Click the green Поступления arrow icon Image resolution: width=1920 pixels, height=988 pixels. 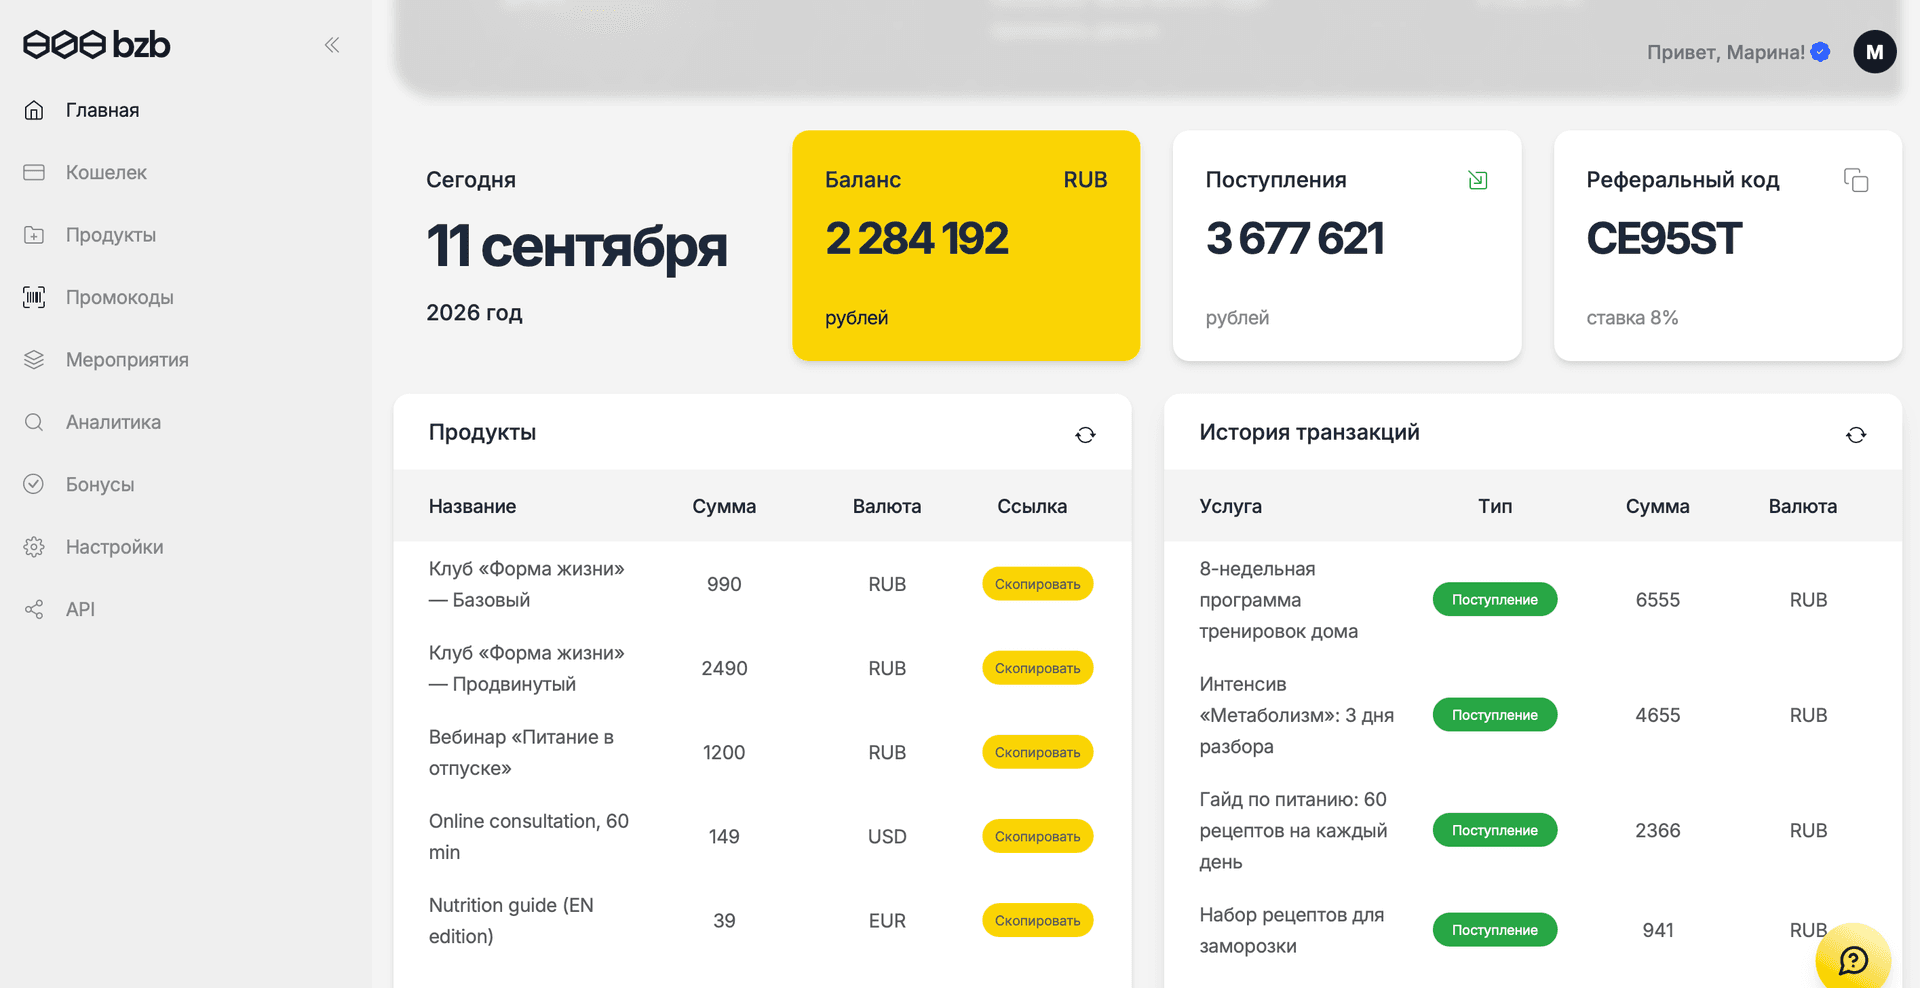tap(1478, 180)
